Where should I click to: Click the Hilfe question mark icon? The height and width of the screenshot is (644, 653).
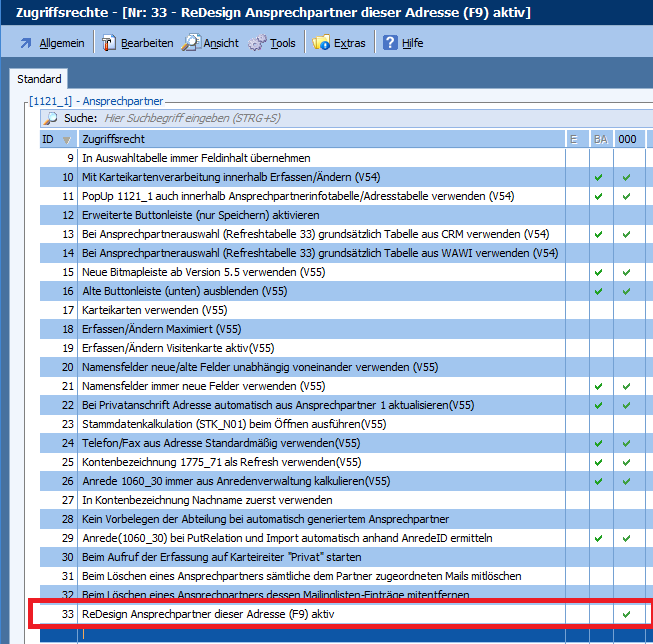coord(389,44)
